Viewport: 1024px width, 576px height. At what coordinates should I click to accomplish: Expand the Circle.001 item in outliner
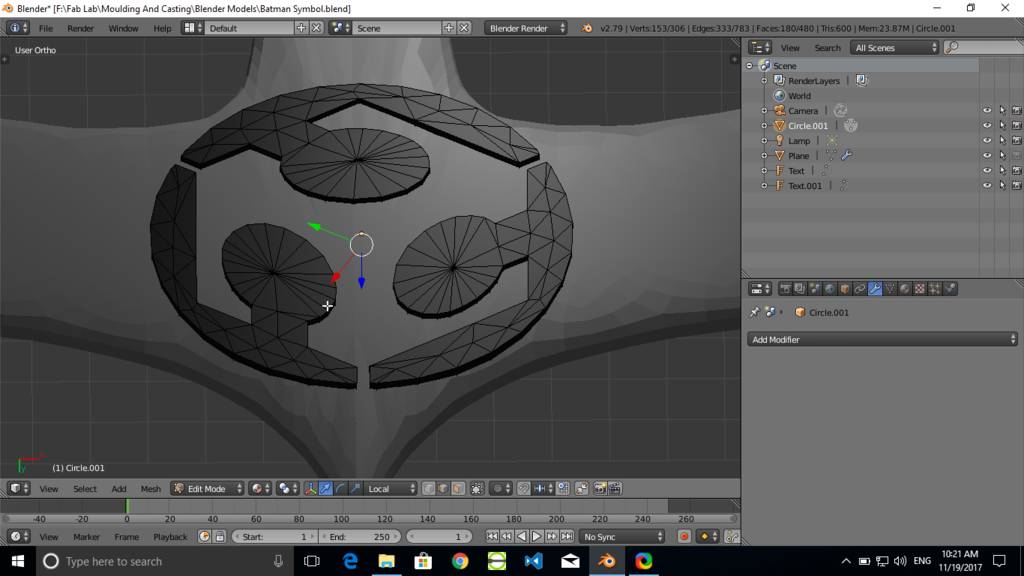pos(765,126)
